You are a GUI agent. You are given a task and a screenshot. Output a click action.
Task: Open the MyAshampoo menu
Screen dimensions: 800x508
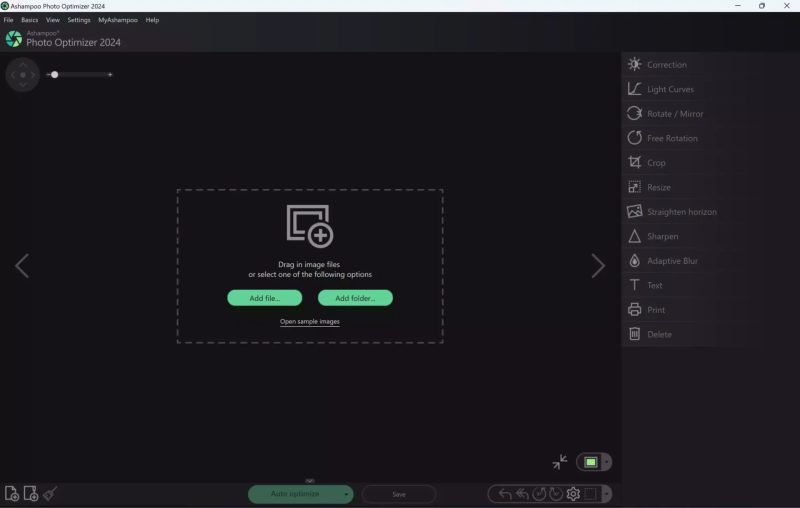point(116,20)
